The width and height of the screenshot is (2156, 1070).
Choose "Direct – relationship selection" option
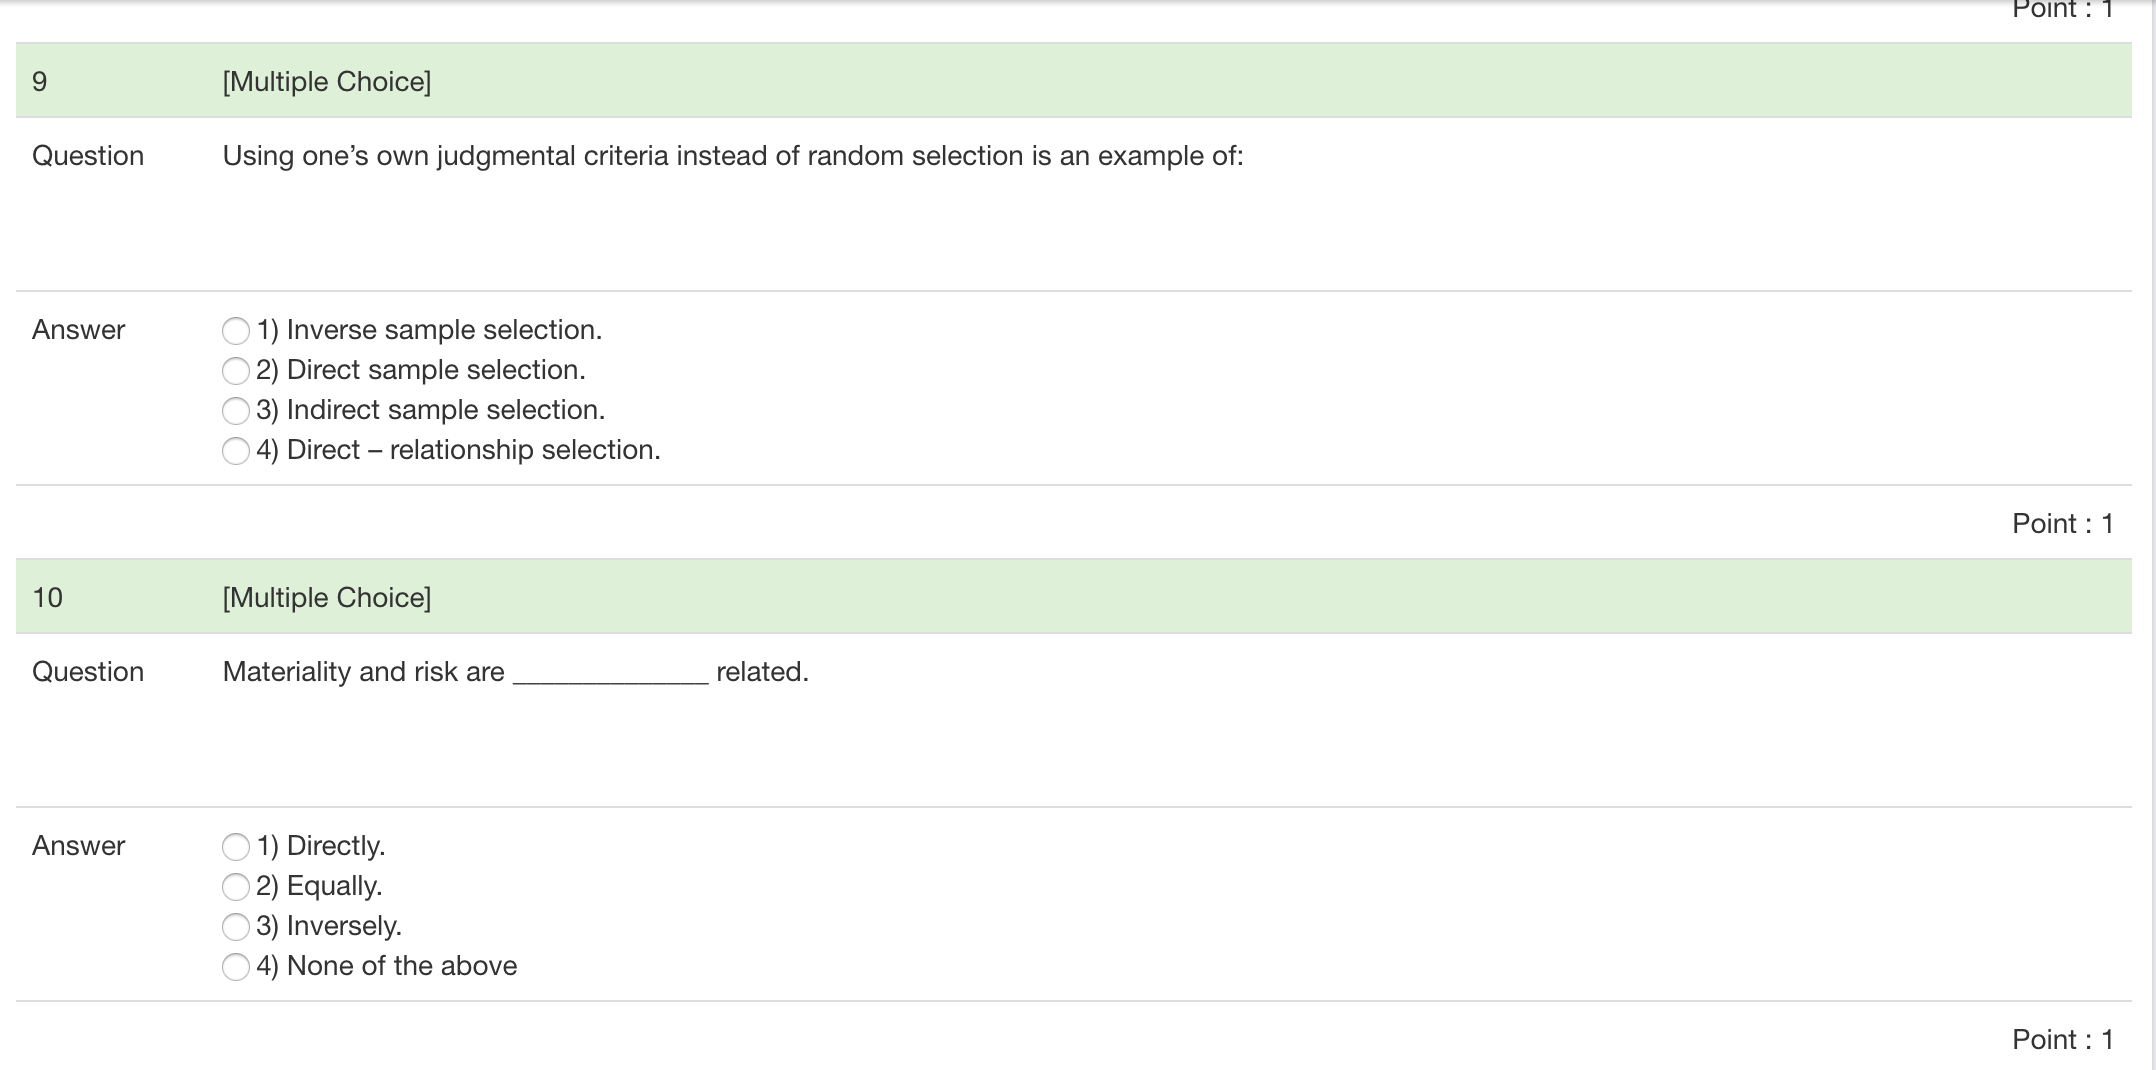tap(236, 450)
